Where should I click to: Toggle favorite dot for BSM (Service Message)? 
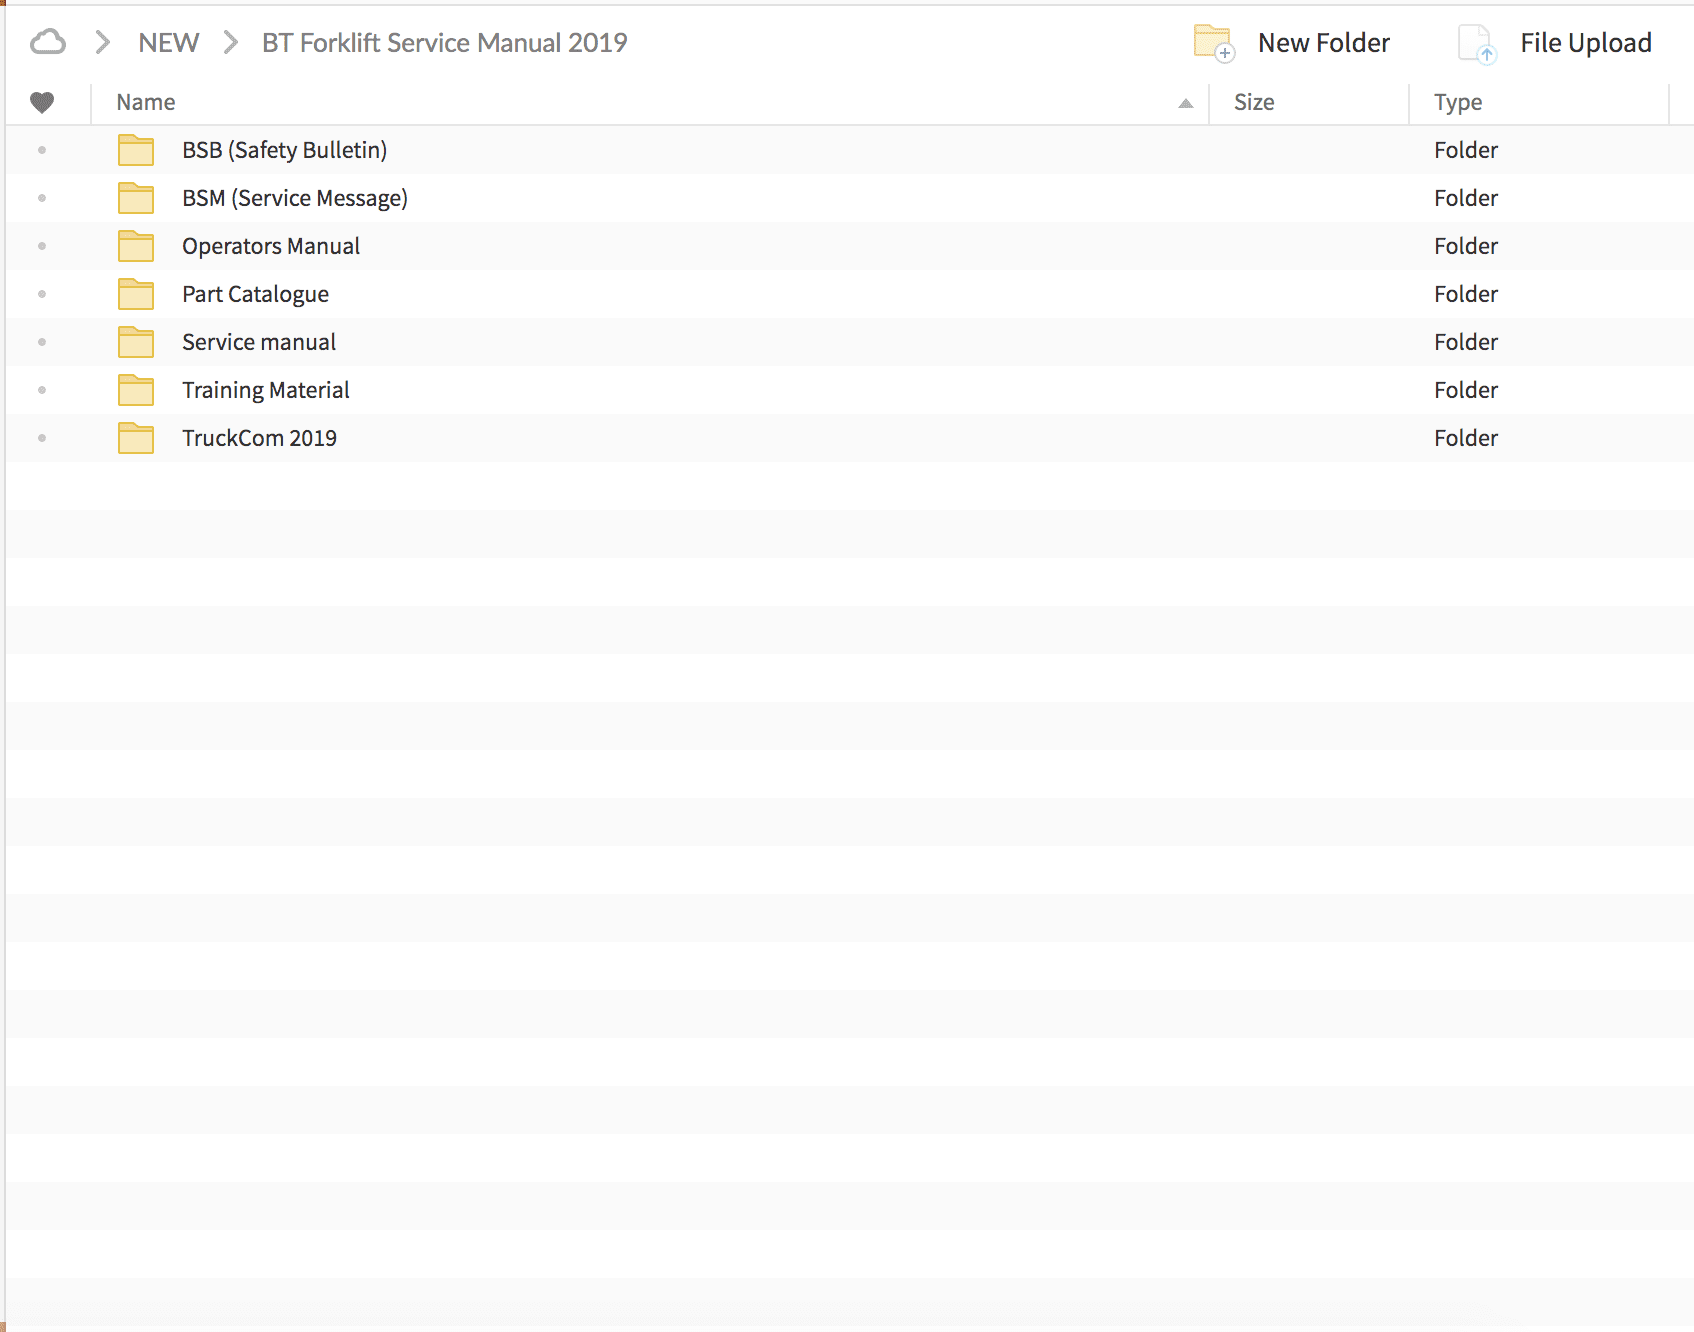[x=42, y=198]
